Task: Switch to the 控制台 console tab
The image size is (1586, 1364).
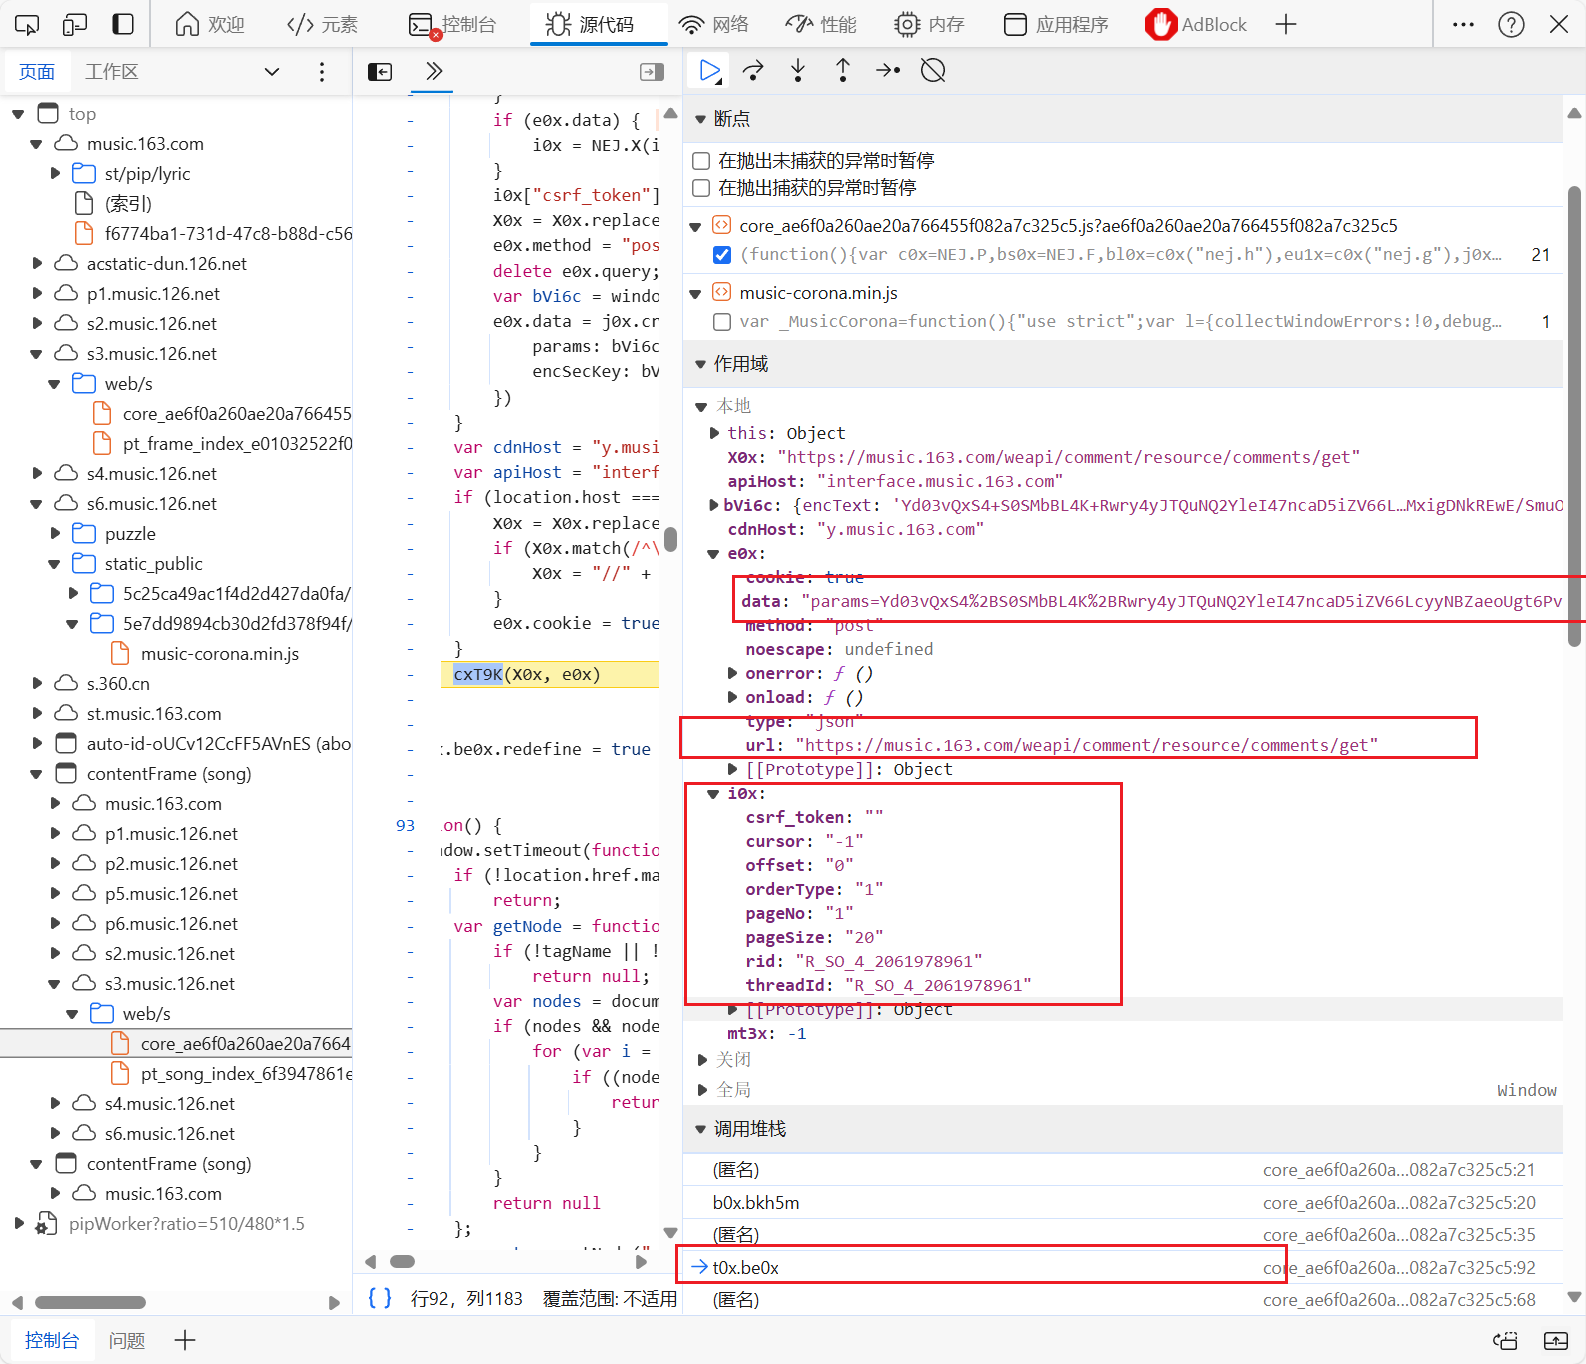Action: point(452,24)
